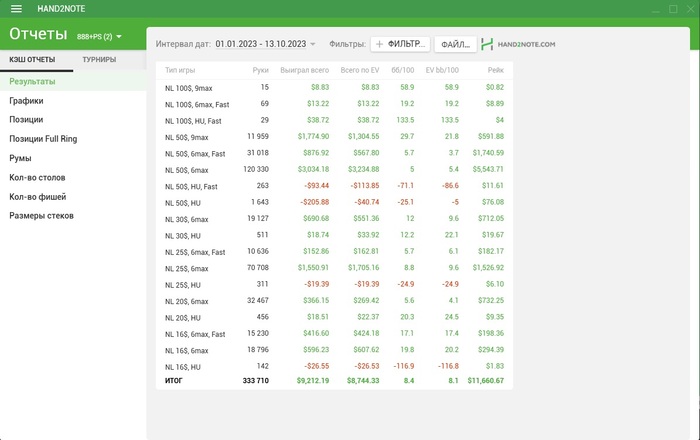Screen dimensions: 700x440
Task: Click the Выиграл всего column header
Action: tap(304, 70)
